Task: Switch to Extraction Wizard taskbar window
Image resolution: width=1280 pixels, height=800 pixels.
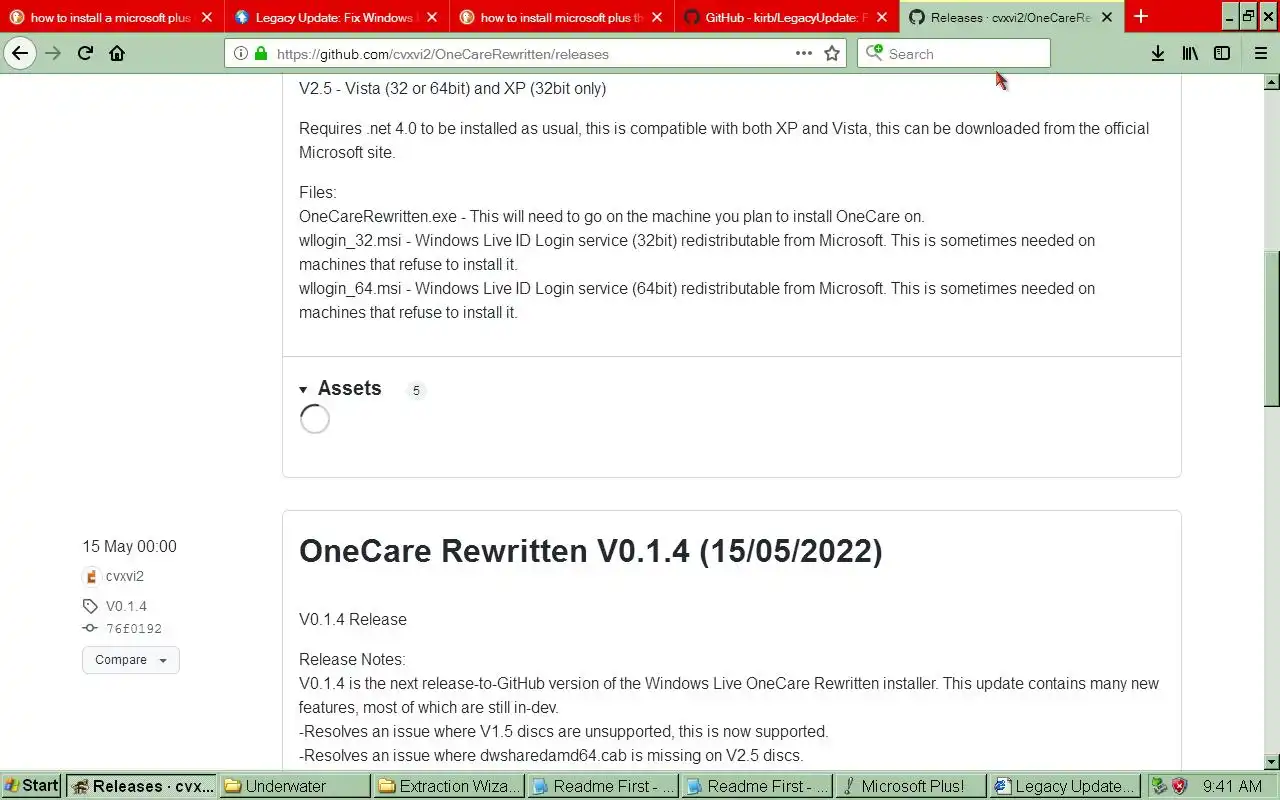Action: tap(449, 786)
